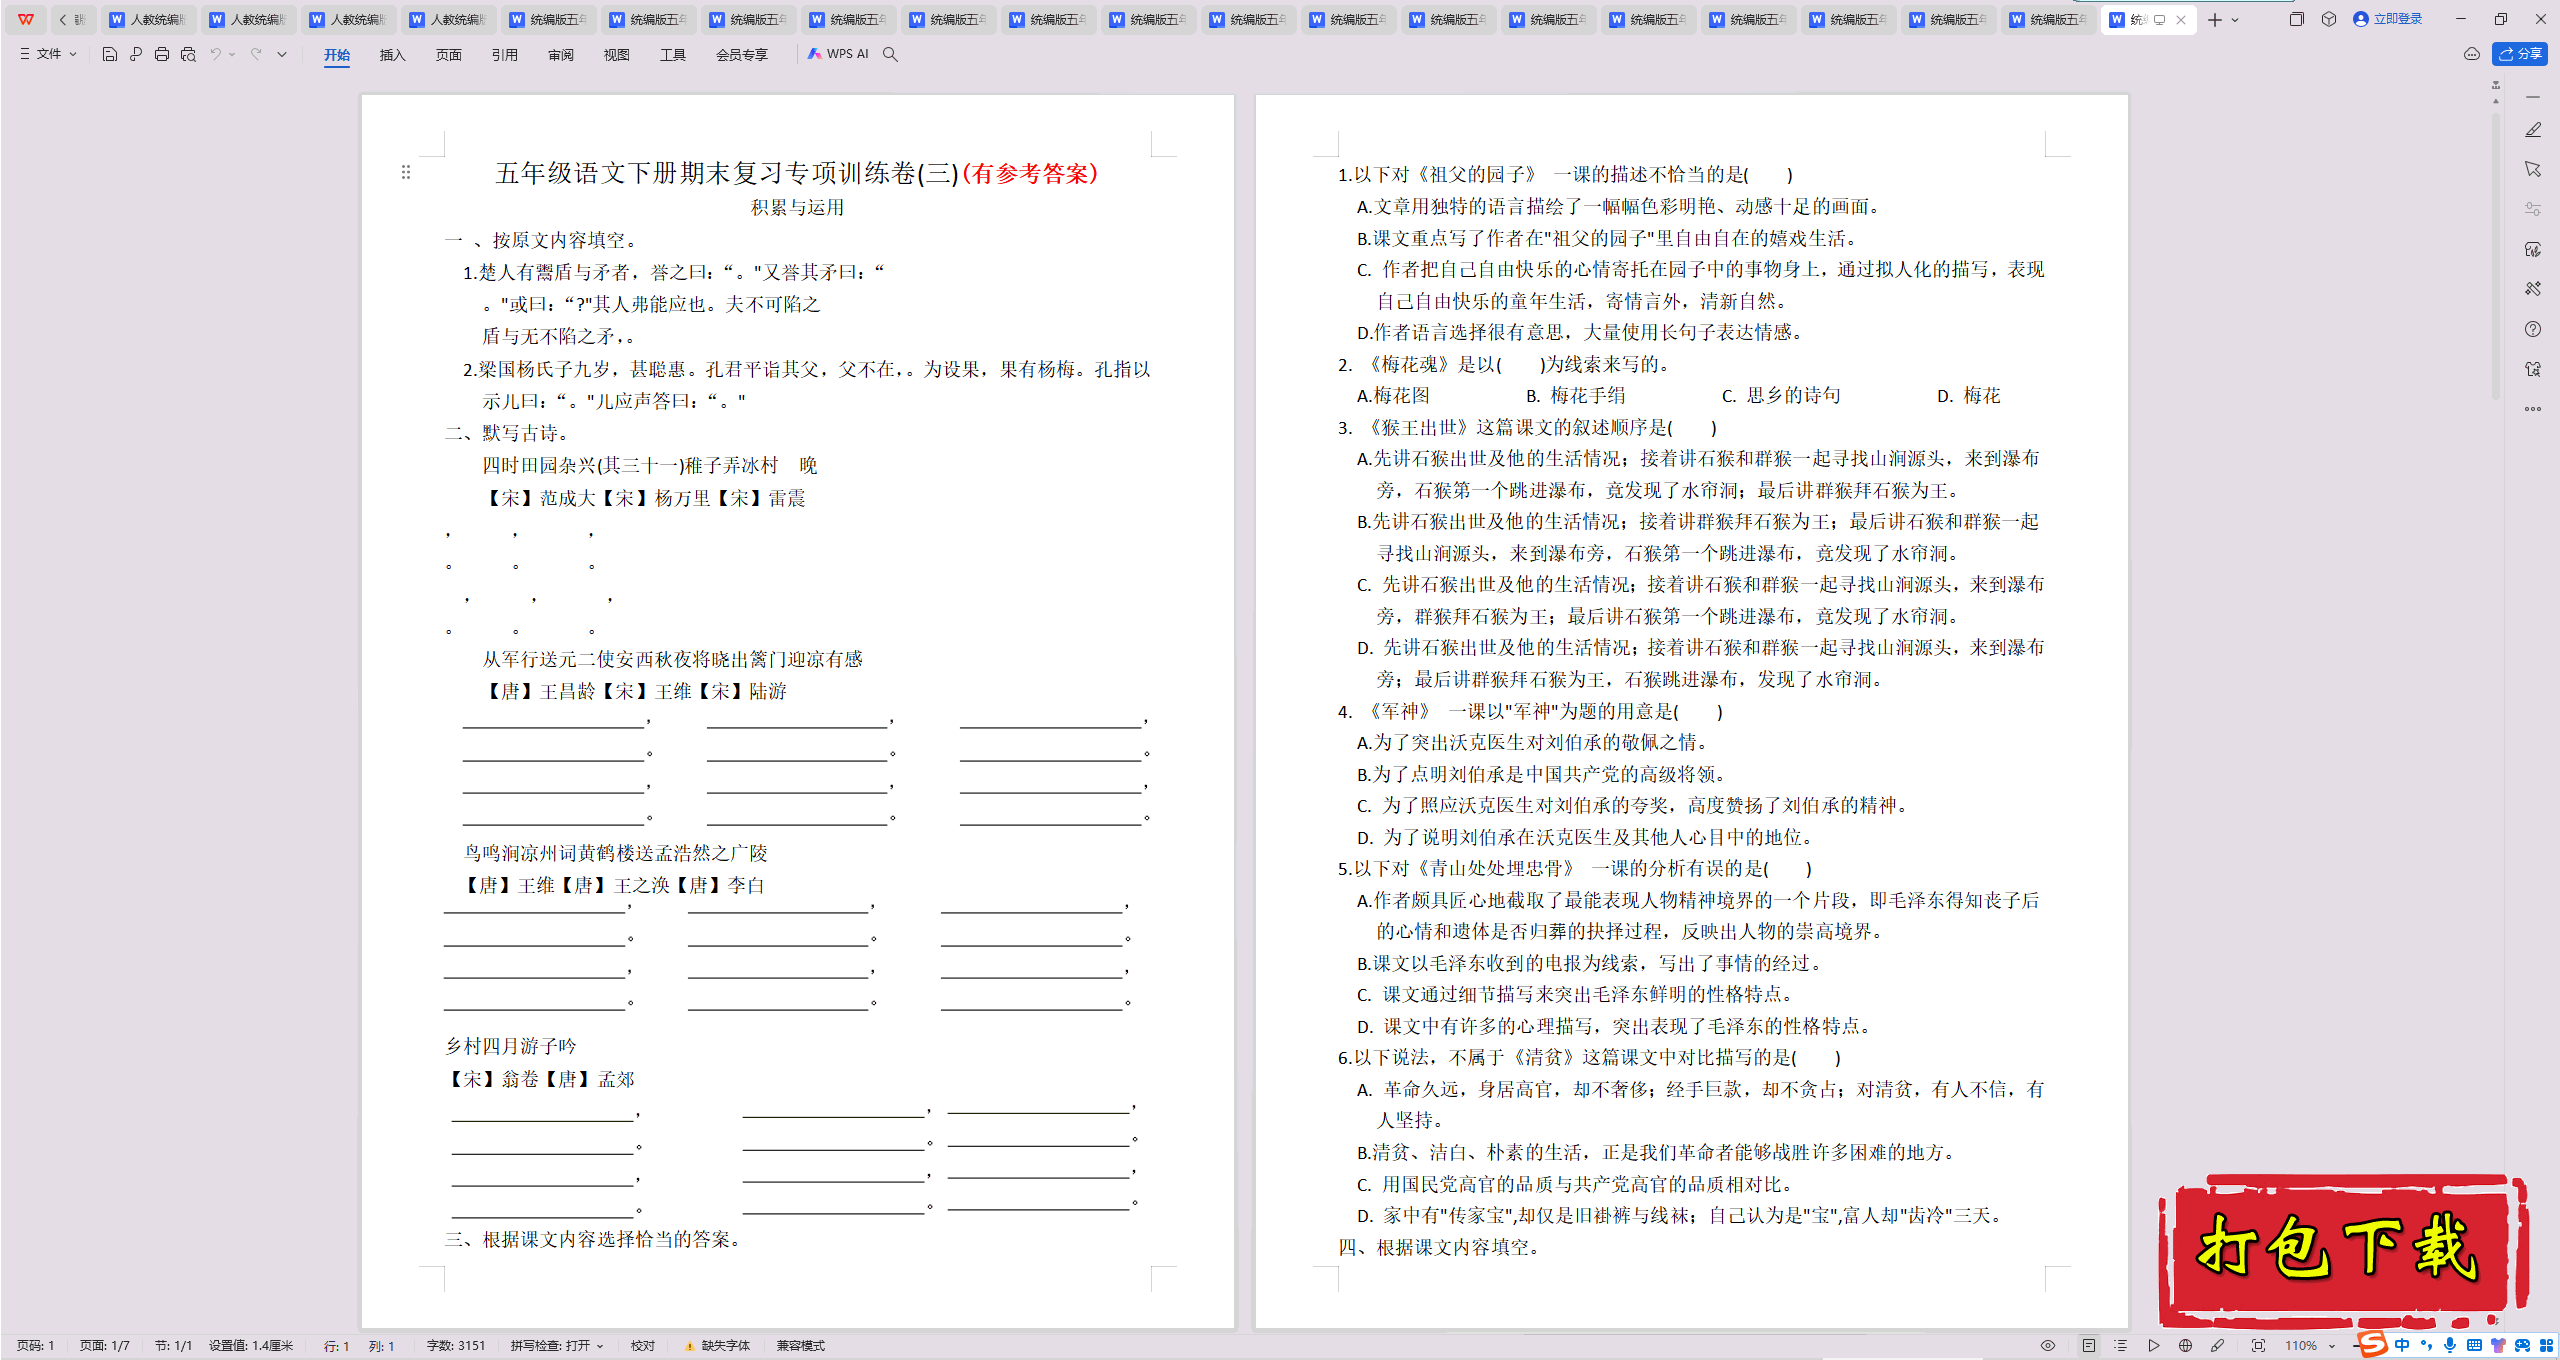Switch to page layout view icon
The height and width of the screenshot is (1360, 2560).
(x=2089, y=1346)
